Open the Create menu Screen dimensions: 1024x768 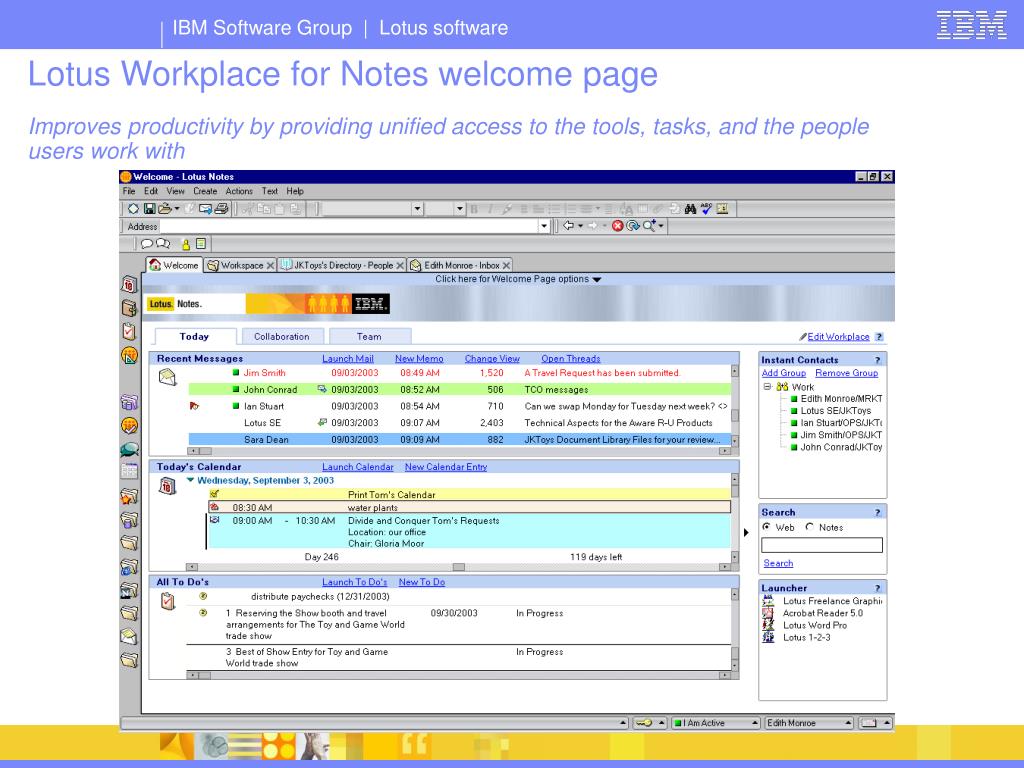[x=205, y=191]
